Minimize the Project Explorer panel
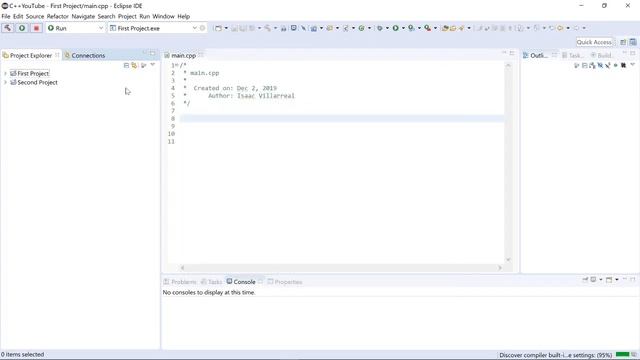 coord(144,53)
